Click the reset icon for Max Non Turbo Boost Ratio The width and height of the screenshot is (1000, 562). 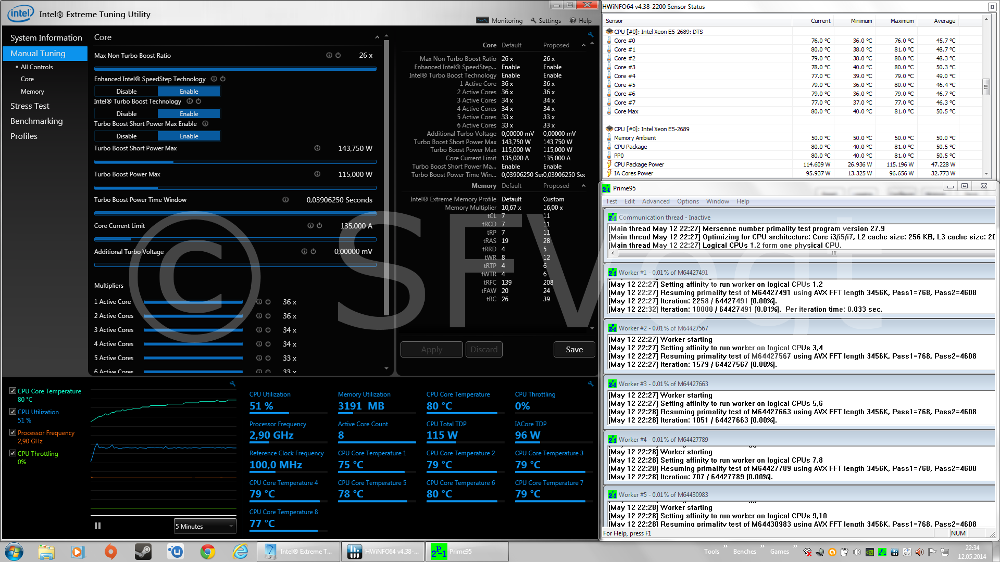pyautogui.click(x=338, y=55)
